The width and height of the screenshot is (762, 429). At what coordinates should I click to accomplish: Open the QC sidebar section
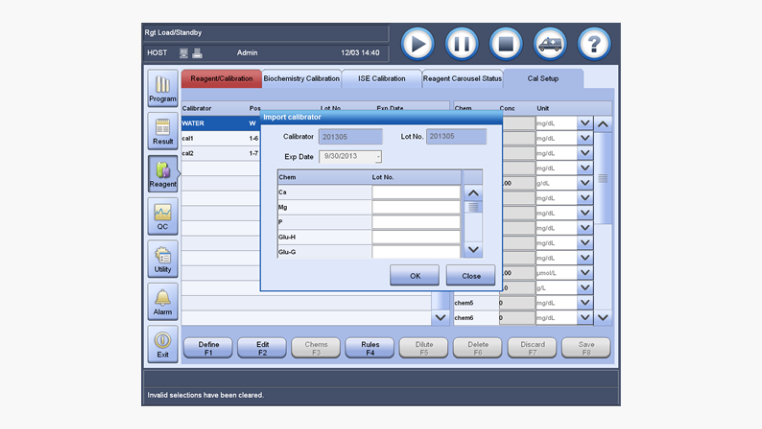coord(162,216)
